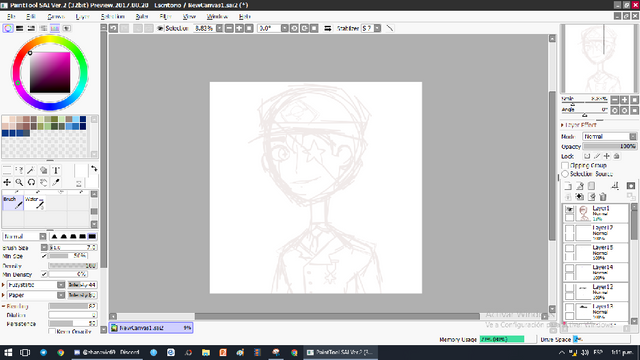This screenshot has width=640, height=360.
Task: Zoom in with the navigator plus button
Action: click(x=624, y=100)
